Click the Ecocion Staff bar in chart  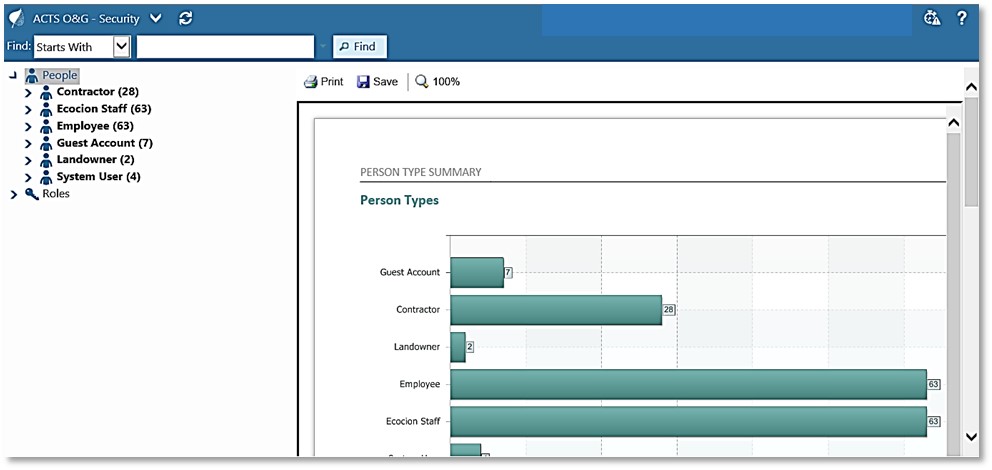688,422
